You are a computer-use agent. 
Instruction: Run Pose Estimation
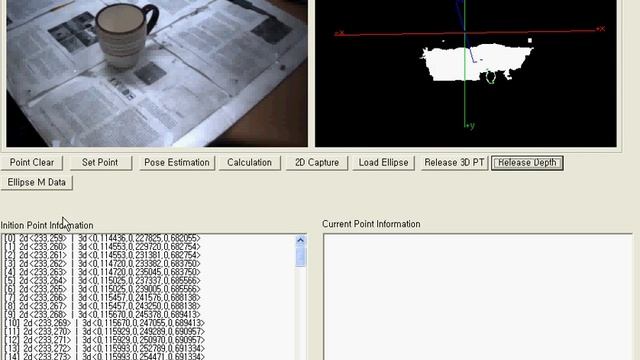tap(177, 162)
